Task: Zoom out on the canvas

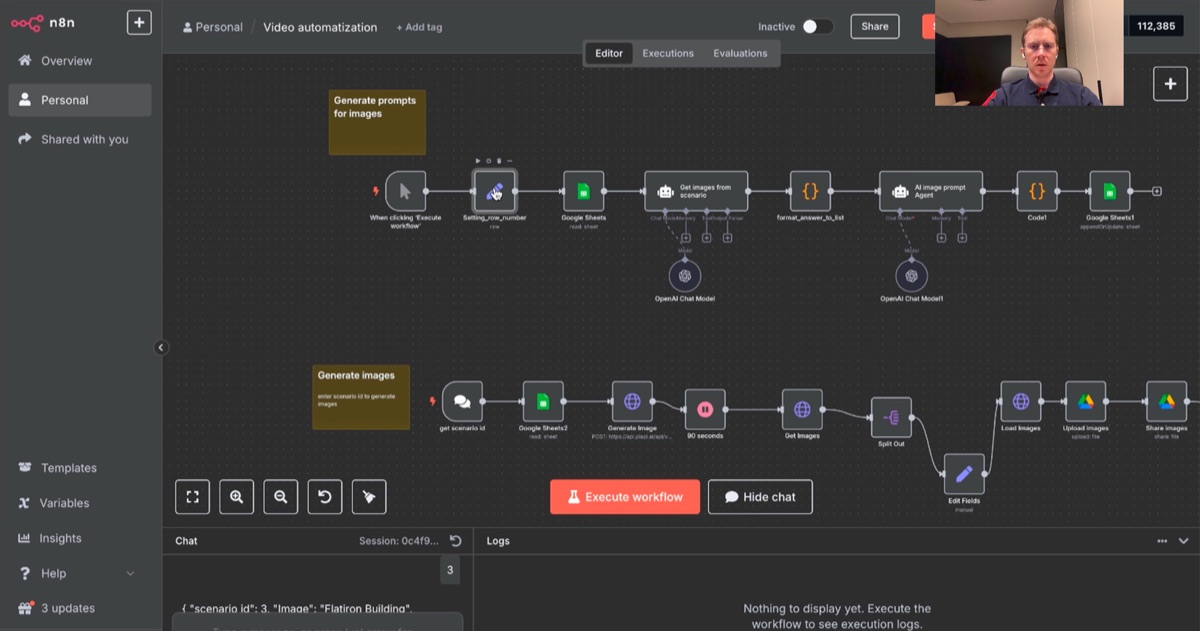Action: tap(280, 497)
